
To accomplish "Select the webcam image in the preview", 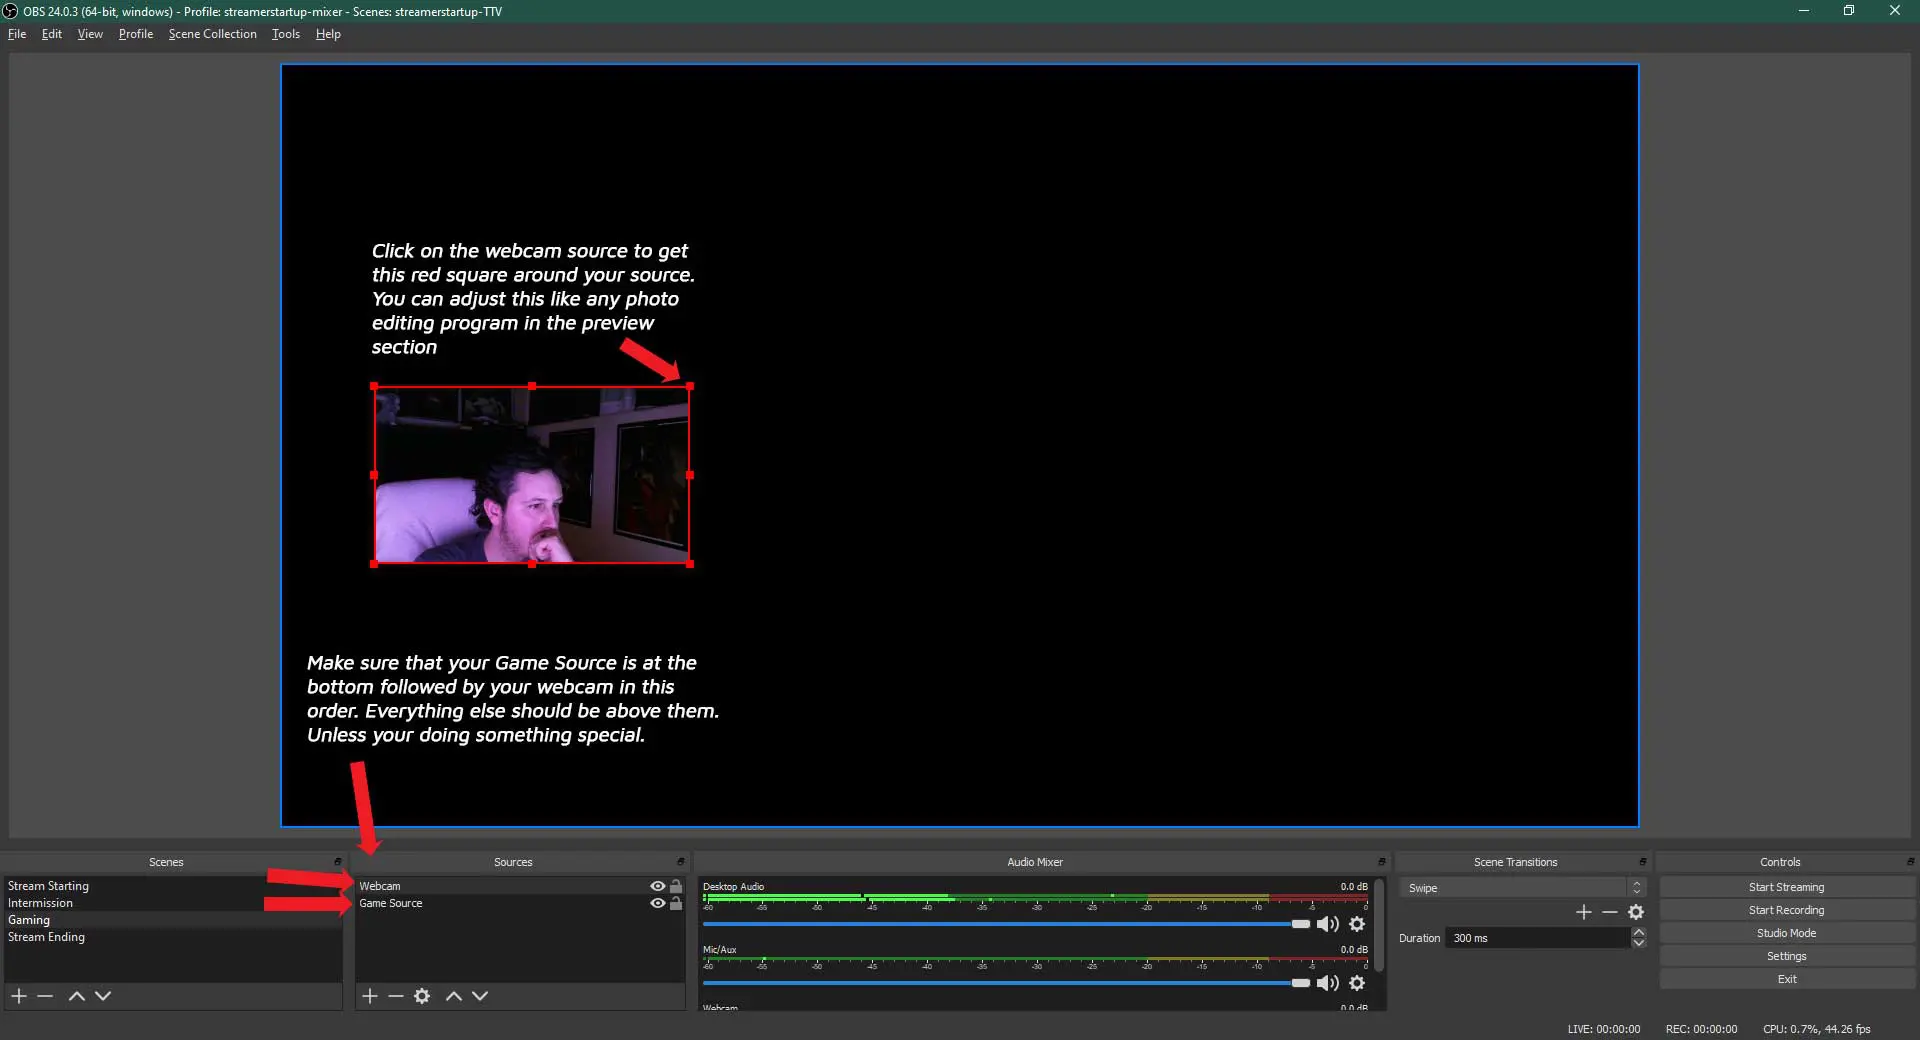I will 532,475.
